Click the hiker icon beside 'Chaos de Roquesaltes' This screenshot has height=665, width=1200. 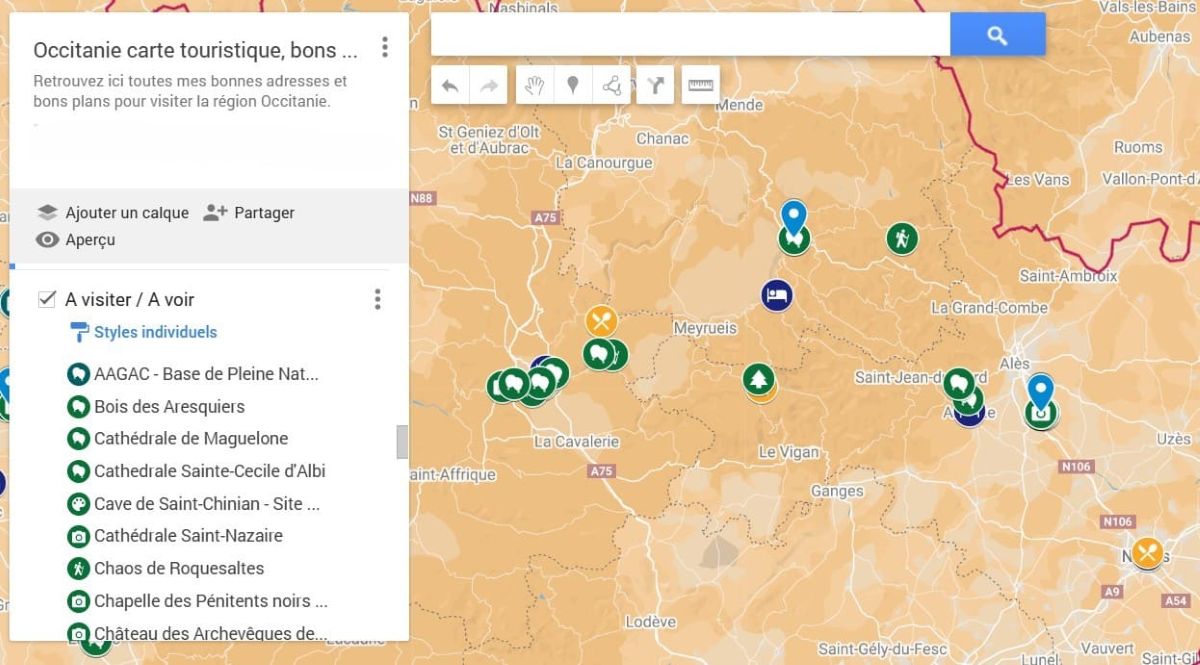[78, 569]
